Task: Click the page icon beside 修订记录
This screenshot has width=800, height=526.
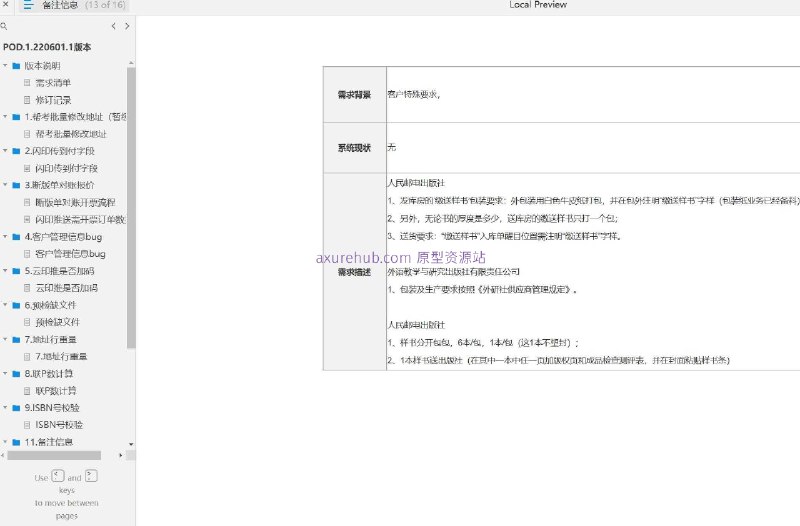Action: [27, 100]
